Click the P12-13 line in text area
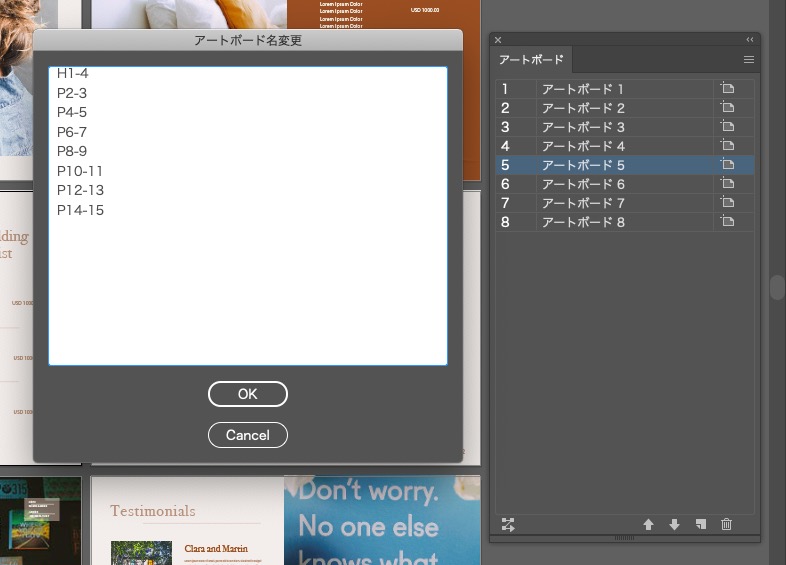Viewport: 786px width, 565px height. (x=80, y=191)
